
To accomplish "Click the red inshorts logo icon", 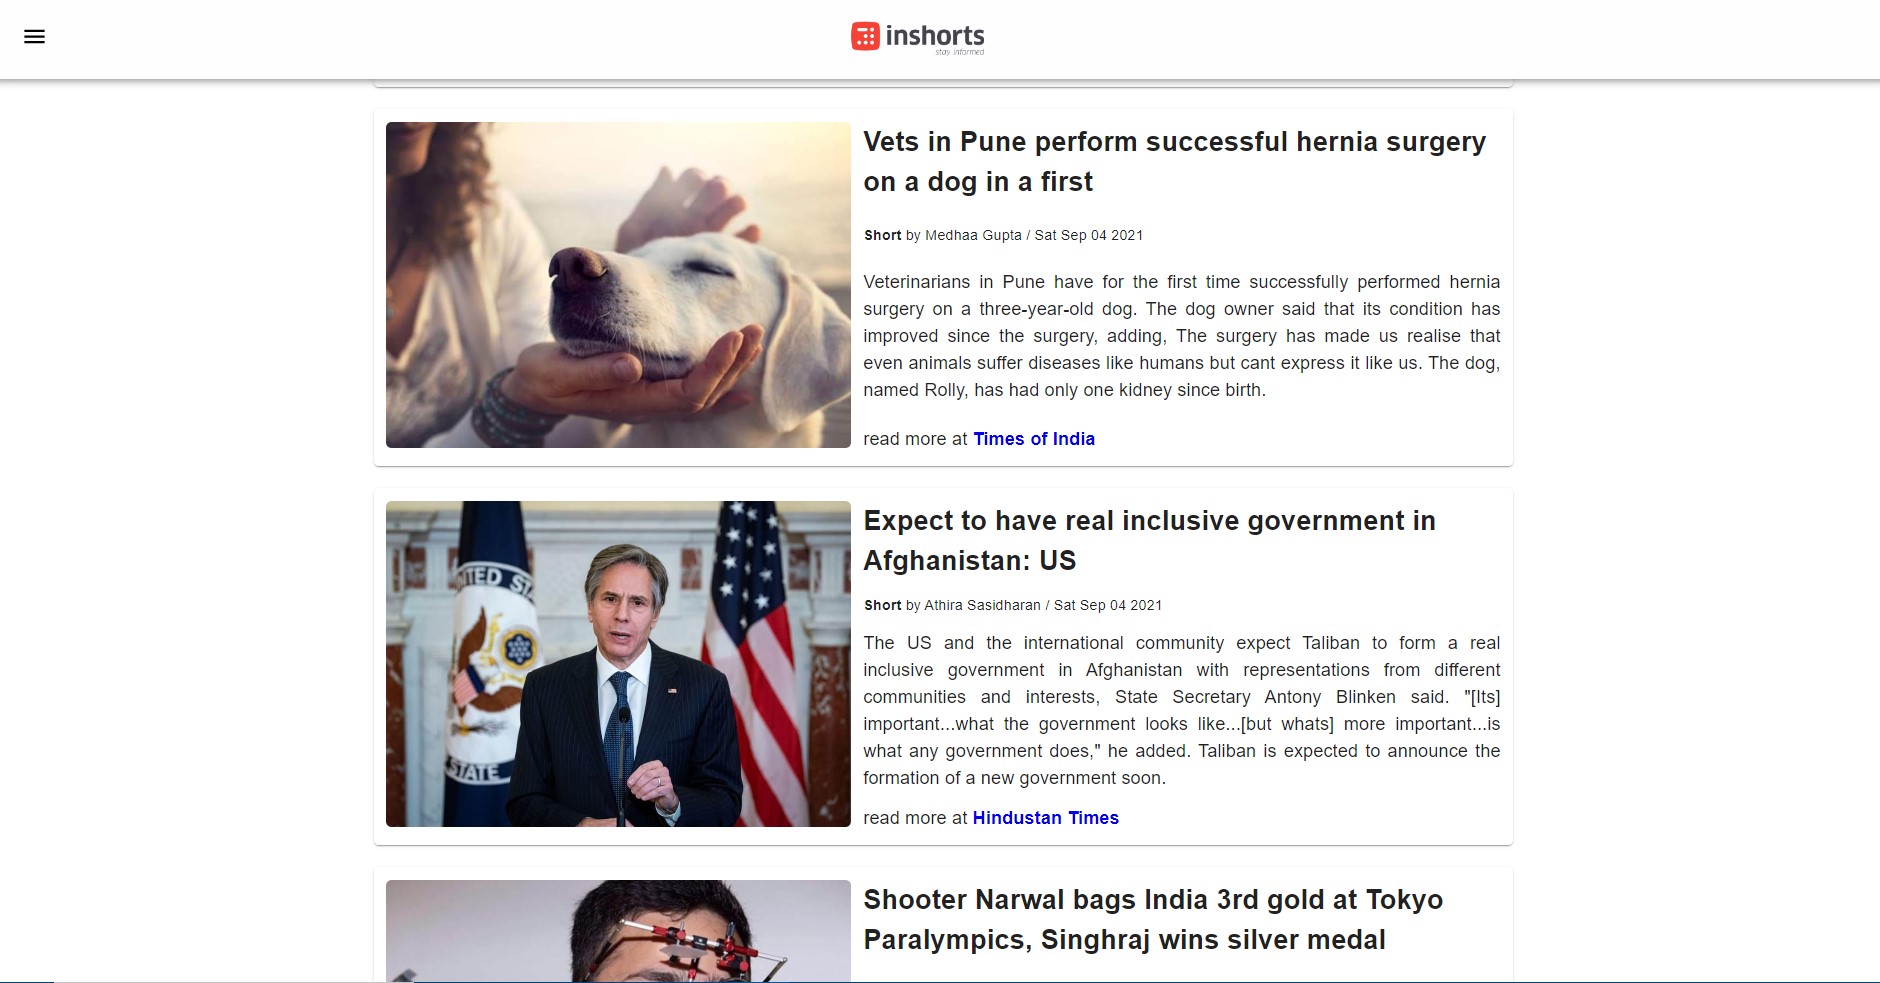I will (x=865, y=36).
